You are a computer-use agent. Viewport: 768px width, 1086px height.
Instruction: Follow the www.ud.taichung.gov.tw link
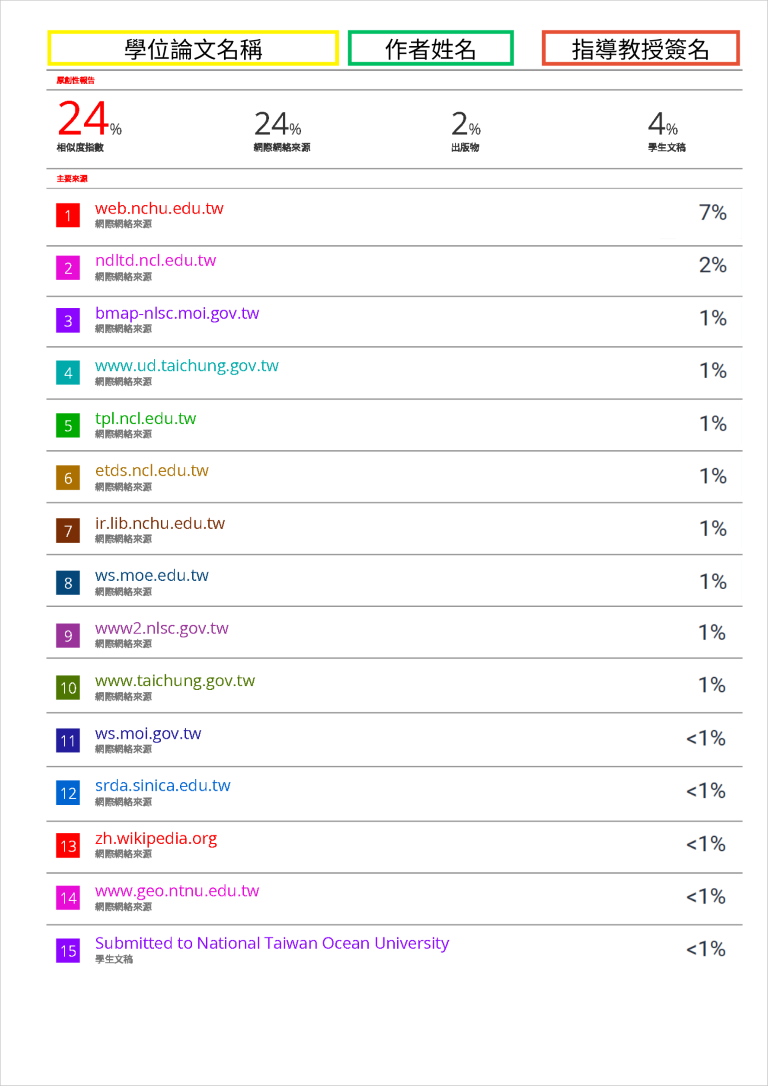click(187, 365)
